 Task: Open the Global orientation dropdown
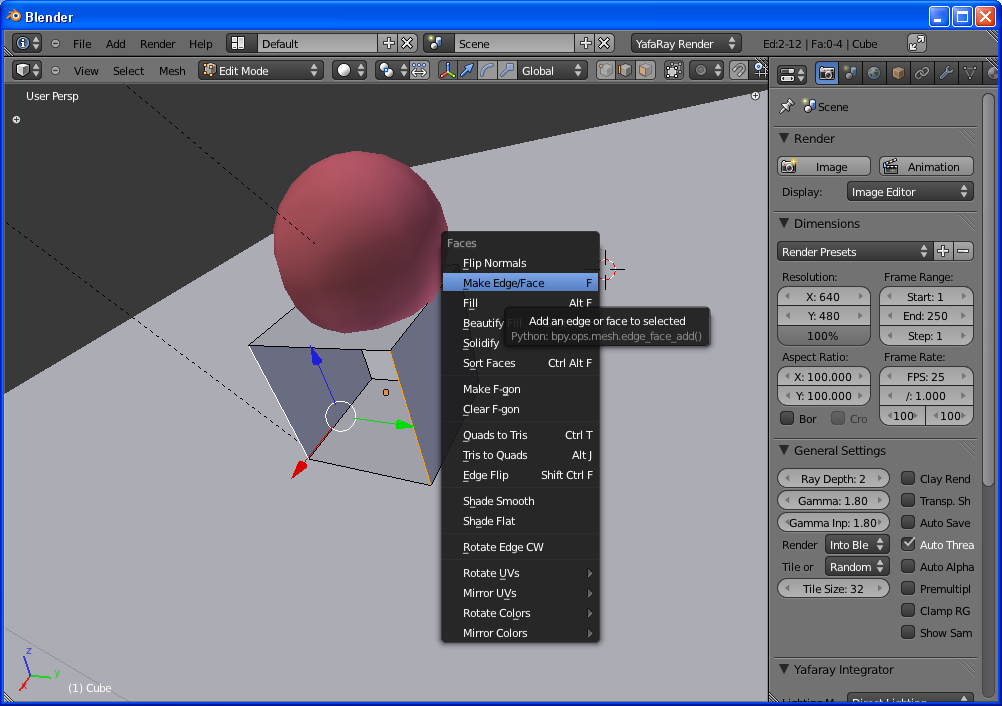[x=551, y=70]
